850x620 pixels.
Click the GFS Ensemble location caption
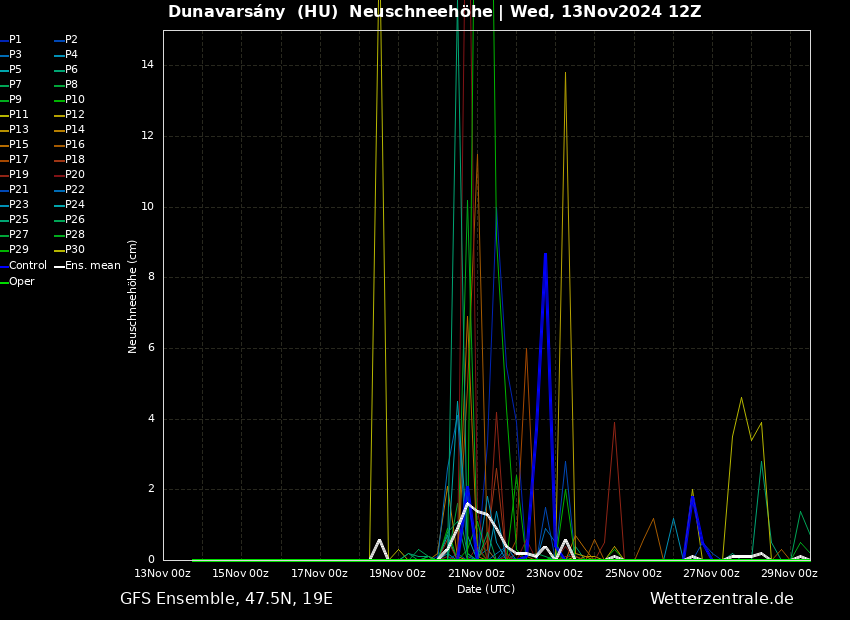(226, 599)
